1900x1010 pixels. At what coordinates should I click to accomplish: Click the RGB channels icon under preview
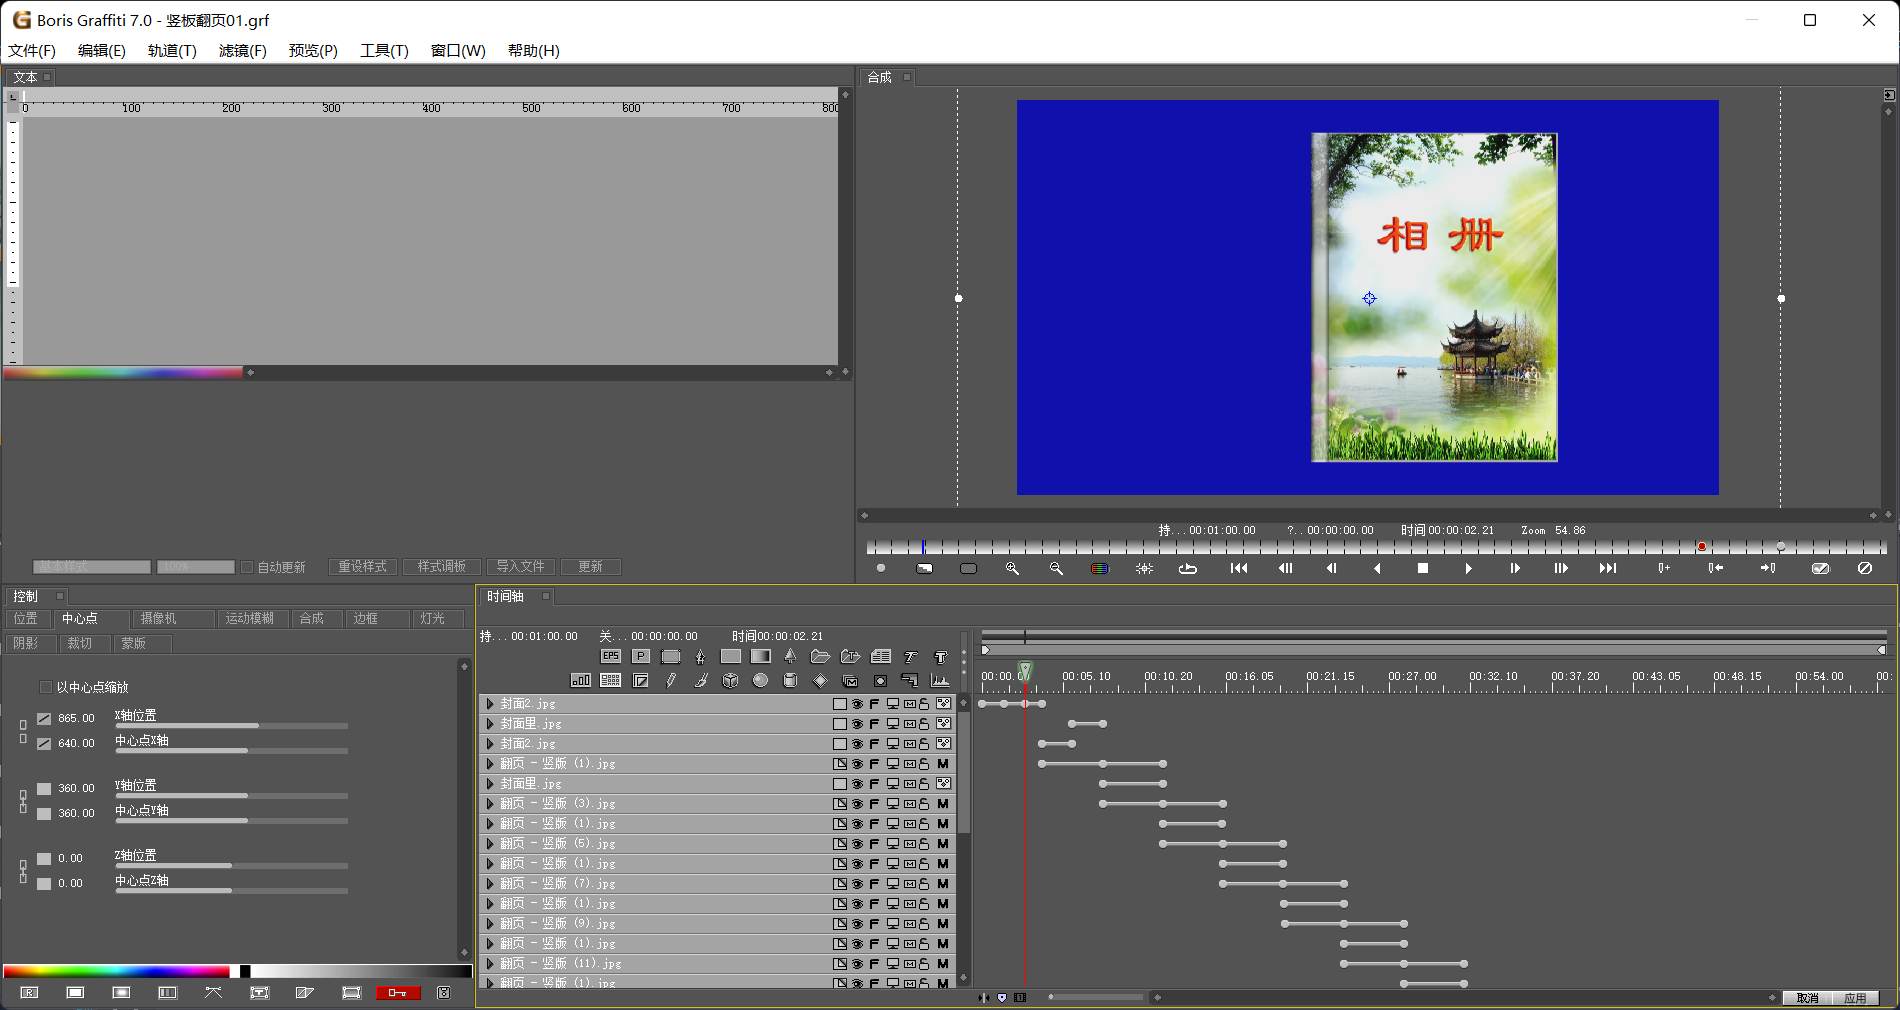1099,568
